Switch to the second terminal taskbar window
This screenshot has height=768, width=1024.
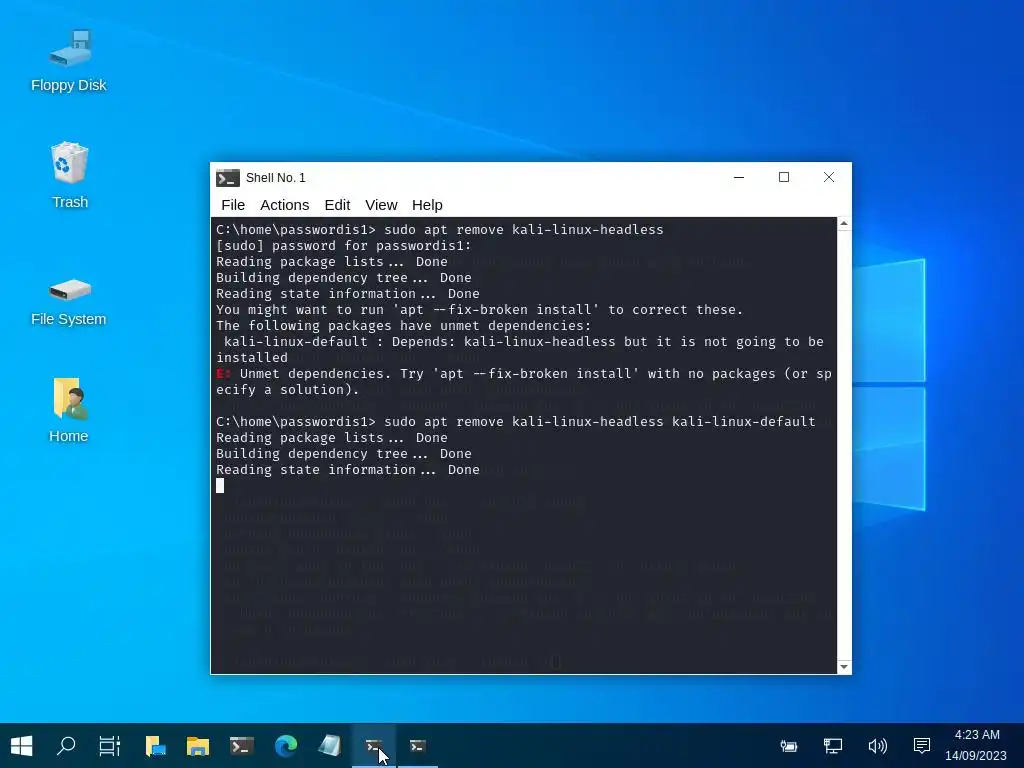pyautogui.click(x=418, y=746)
